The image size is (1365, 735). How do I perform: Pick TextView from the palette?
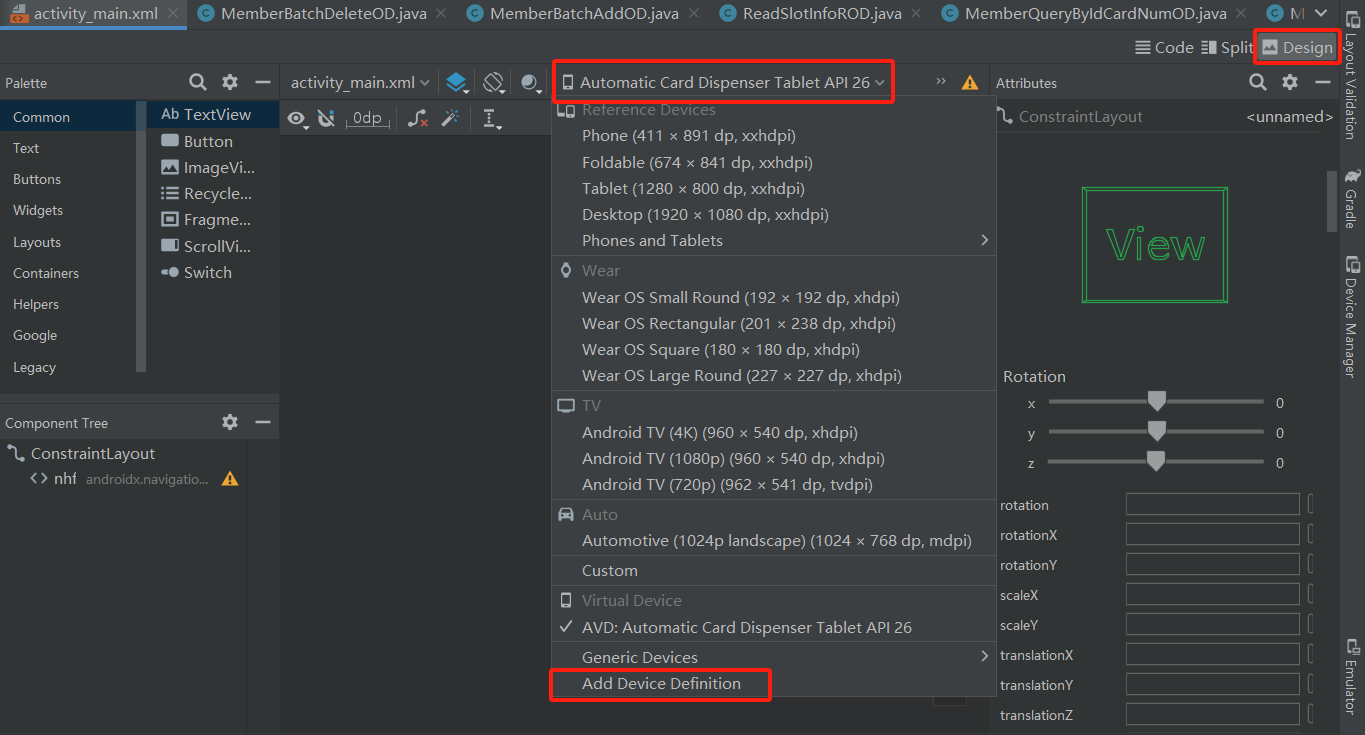[213, 114]
